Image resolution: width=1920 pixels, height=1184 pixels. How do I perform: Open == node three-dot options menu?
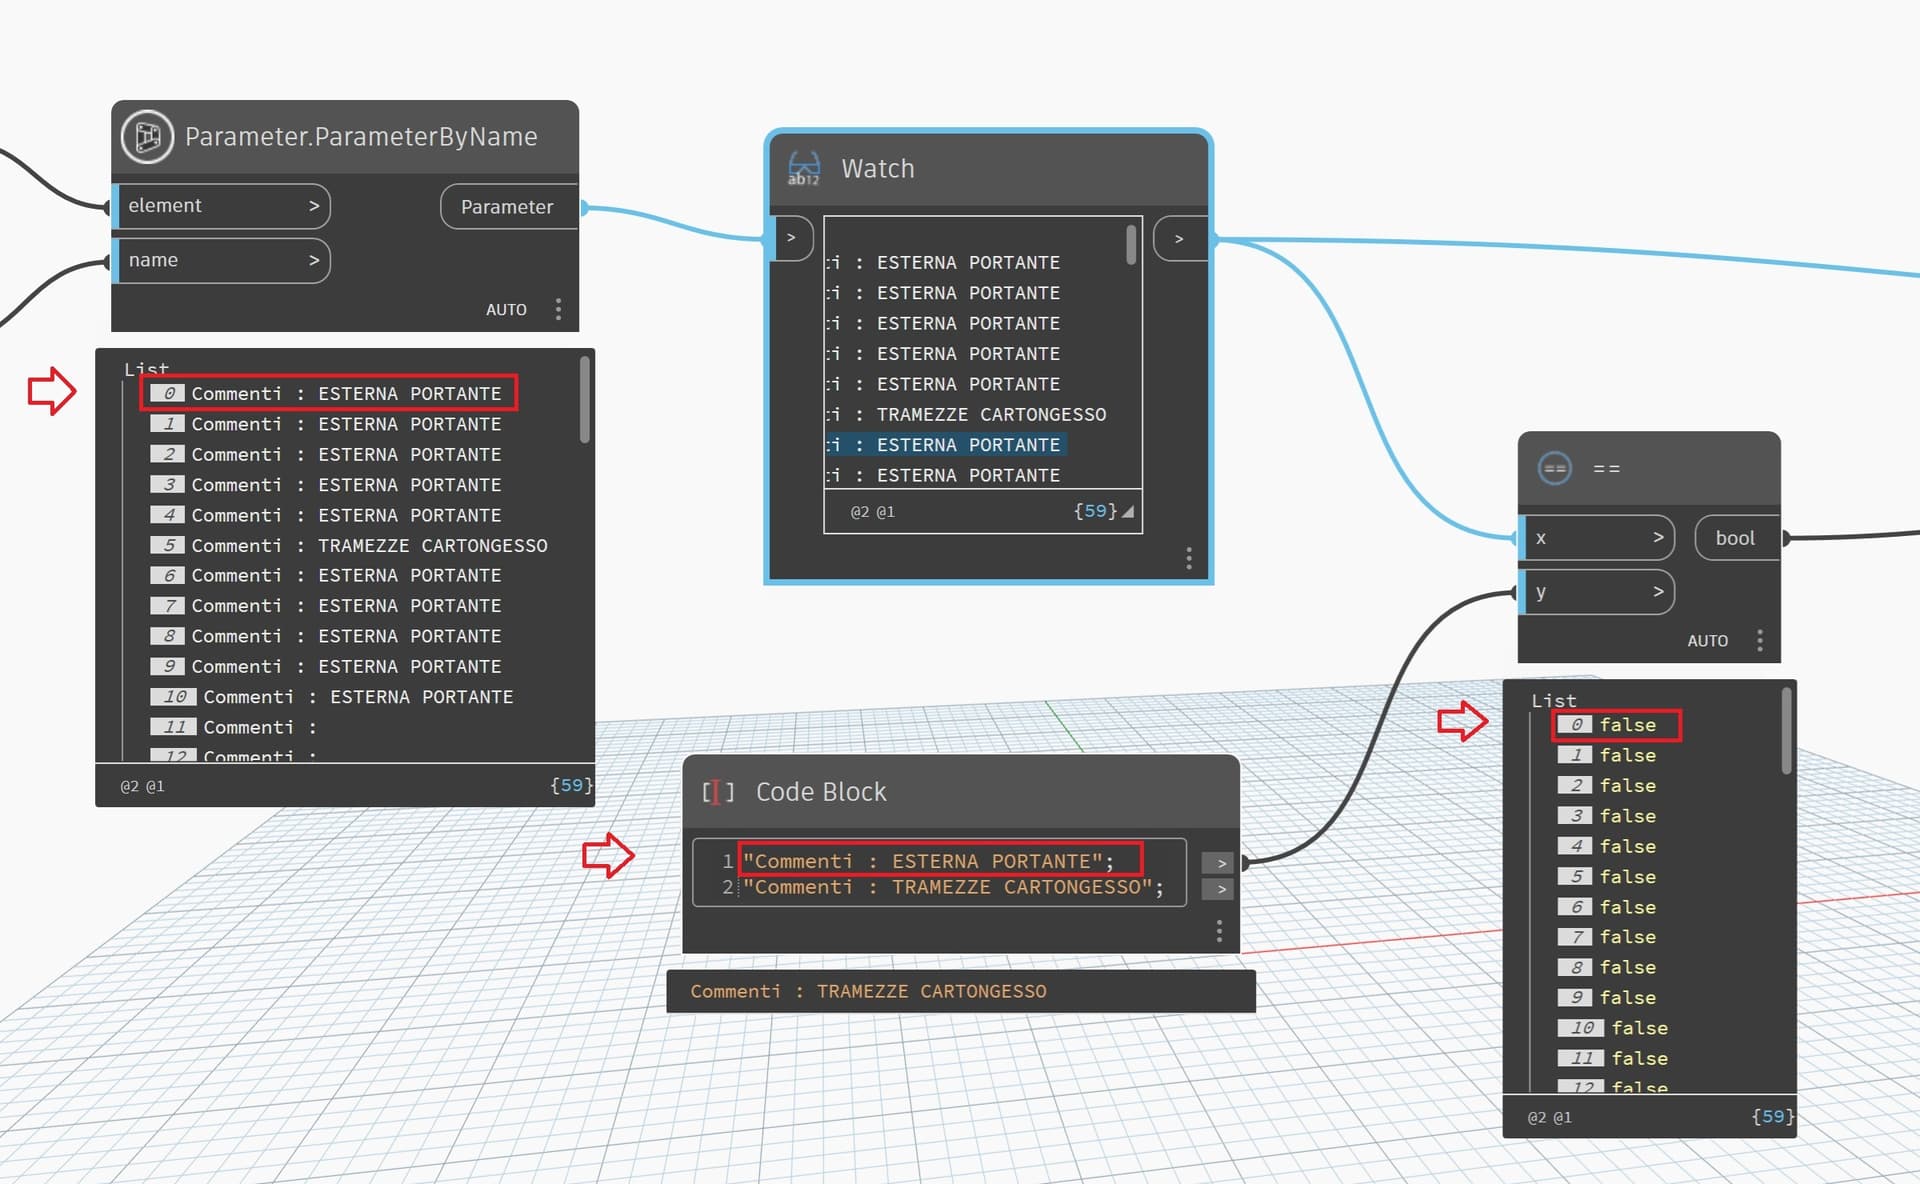coord(1759,640)
